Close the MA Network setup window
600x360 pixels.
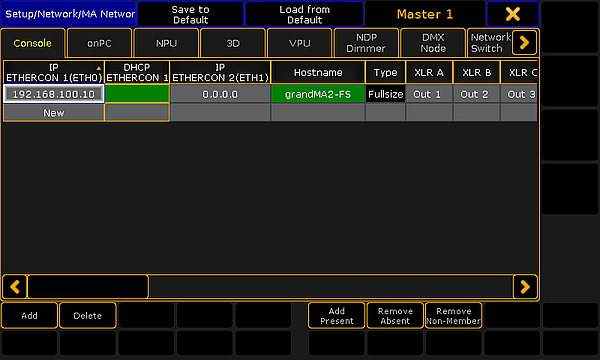513,15
